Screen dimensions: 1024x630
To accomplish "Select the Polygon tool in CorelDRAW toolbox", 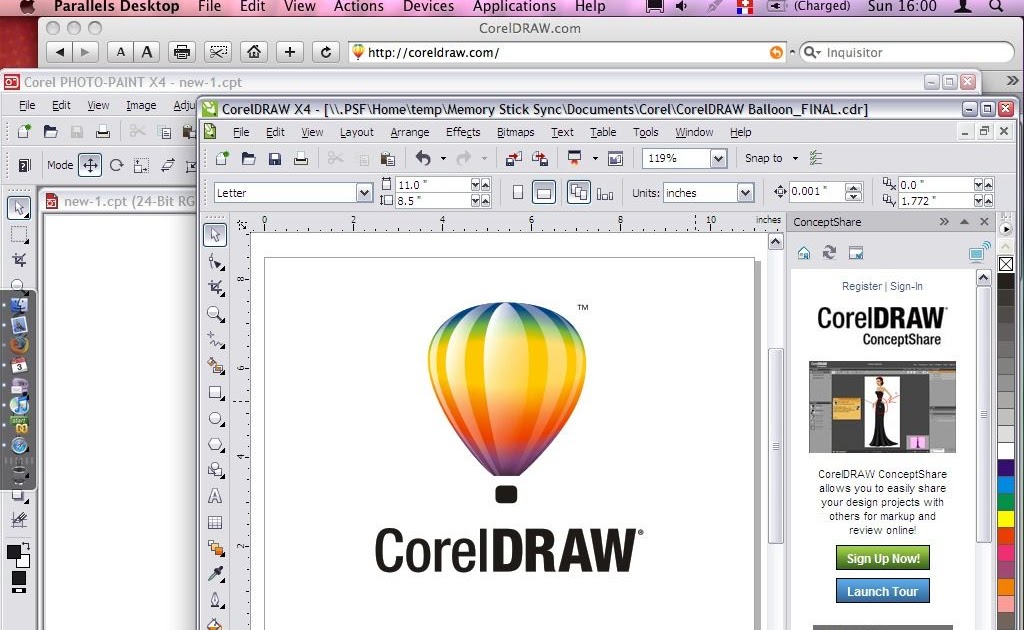I will pyautogui.click(x=215, y=445).
